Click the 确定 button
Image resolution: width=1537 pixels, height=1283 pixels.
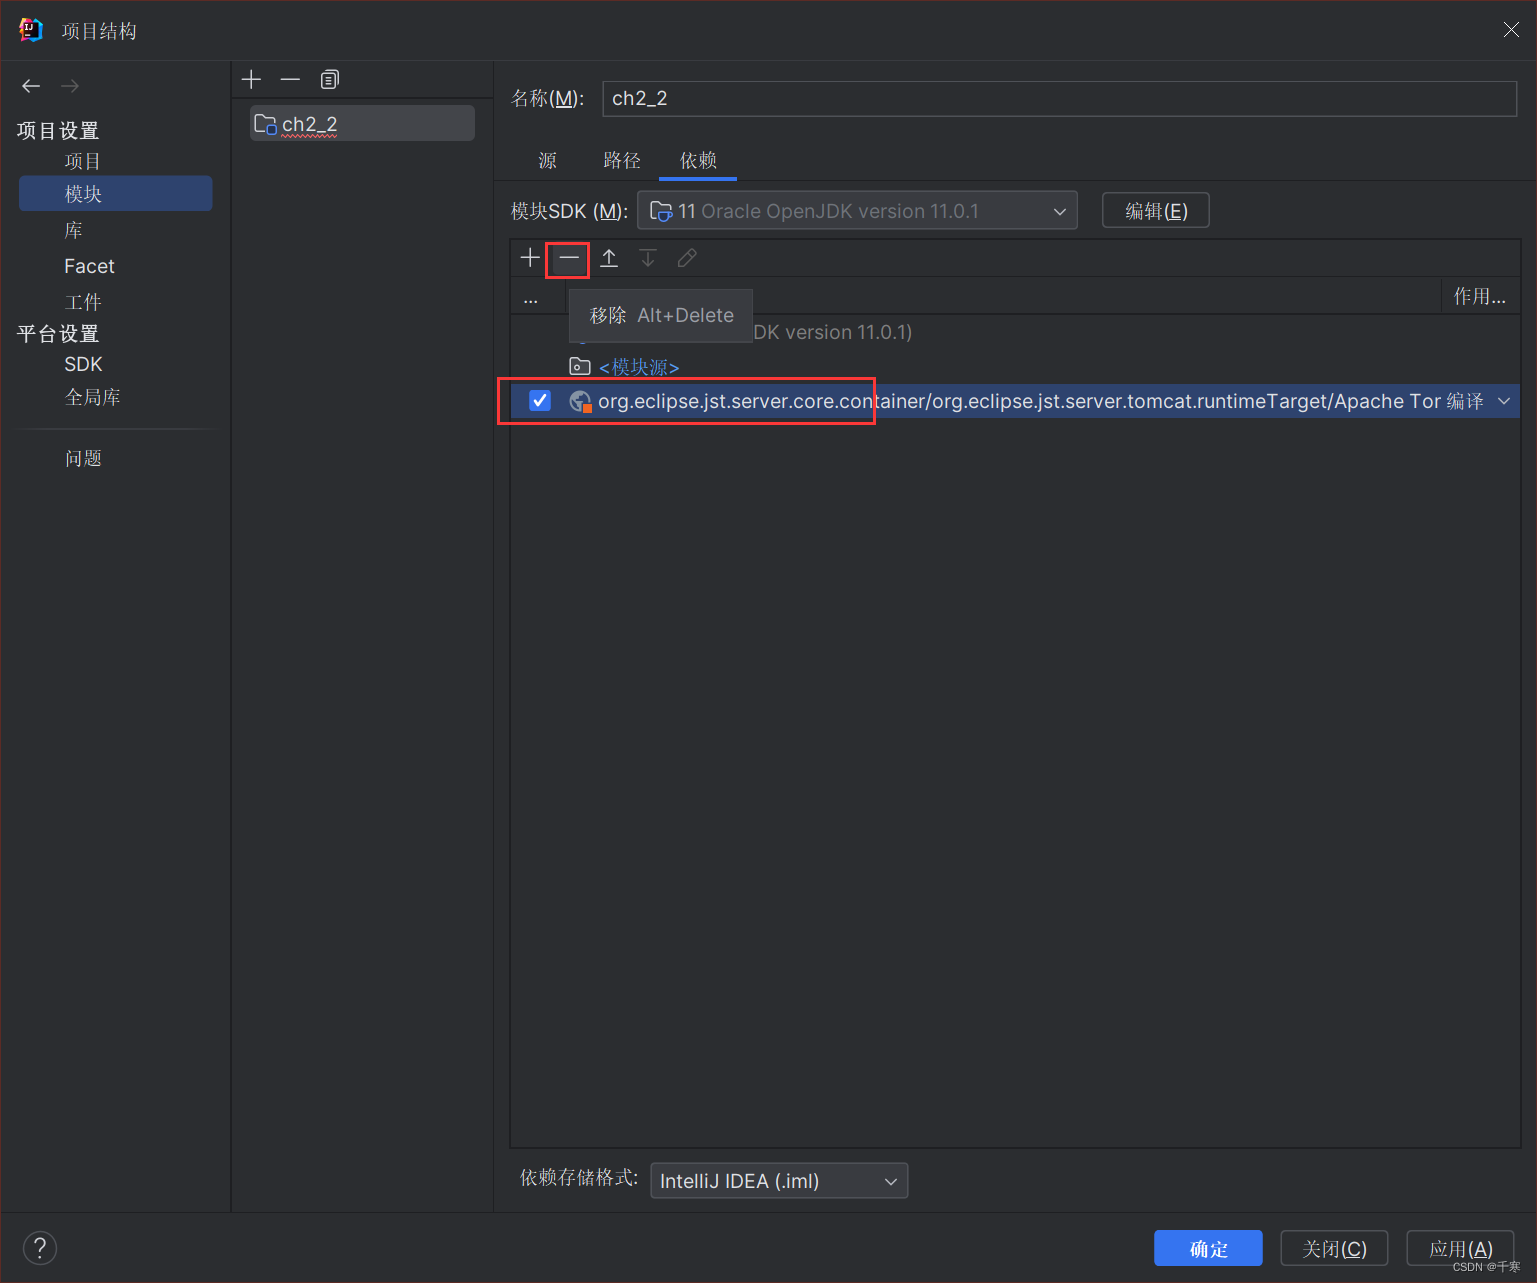pos(1208,1248)
